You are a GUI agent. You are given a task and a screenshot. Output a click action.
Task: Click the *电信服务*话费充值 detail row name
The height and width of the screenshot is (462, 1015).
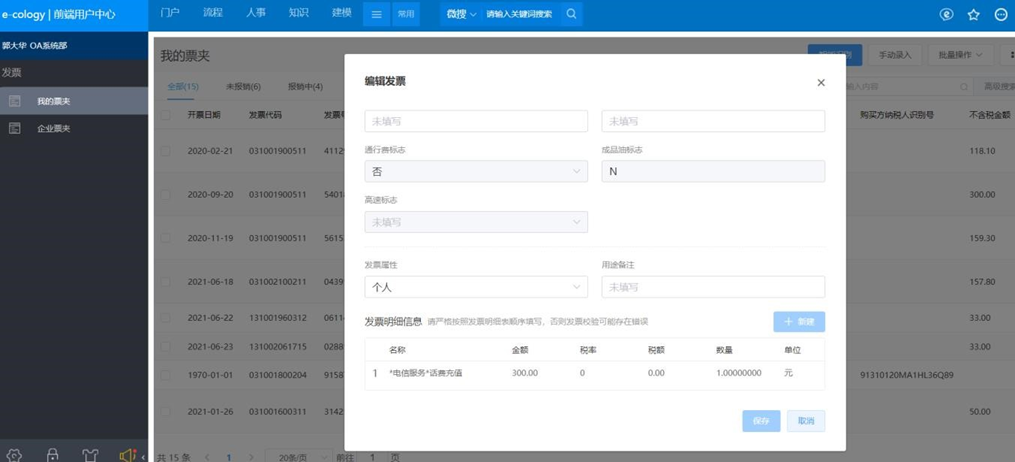[x=425, y=373]
